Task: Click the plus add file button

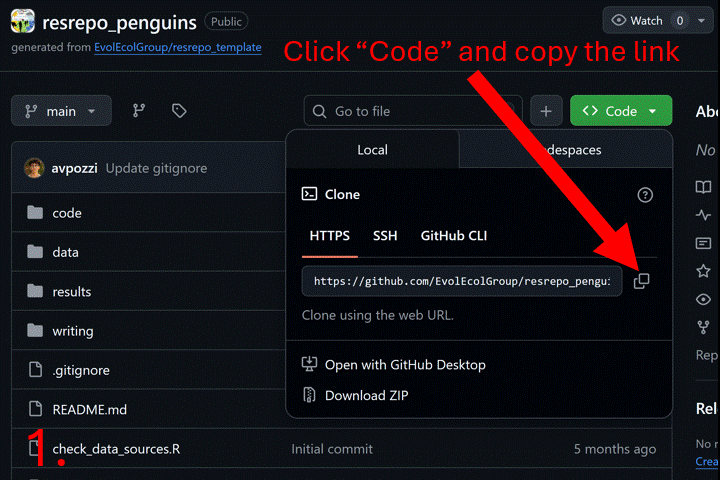Action: point(546,111)
